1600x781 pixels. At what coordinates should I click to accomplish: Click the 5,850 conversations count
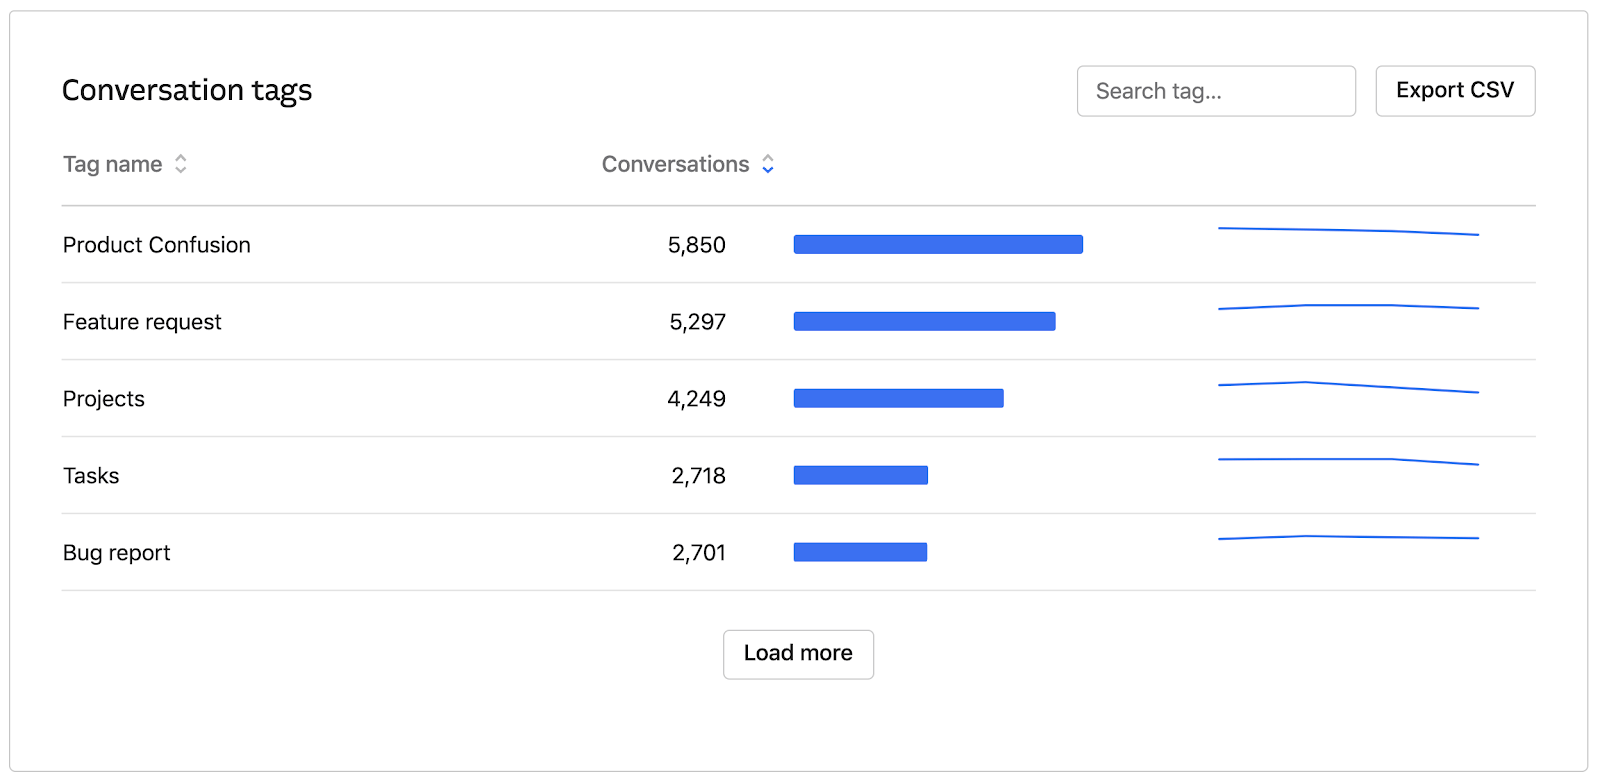697,245
